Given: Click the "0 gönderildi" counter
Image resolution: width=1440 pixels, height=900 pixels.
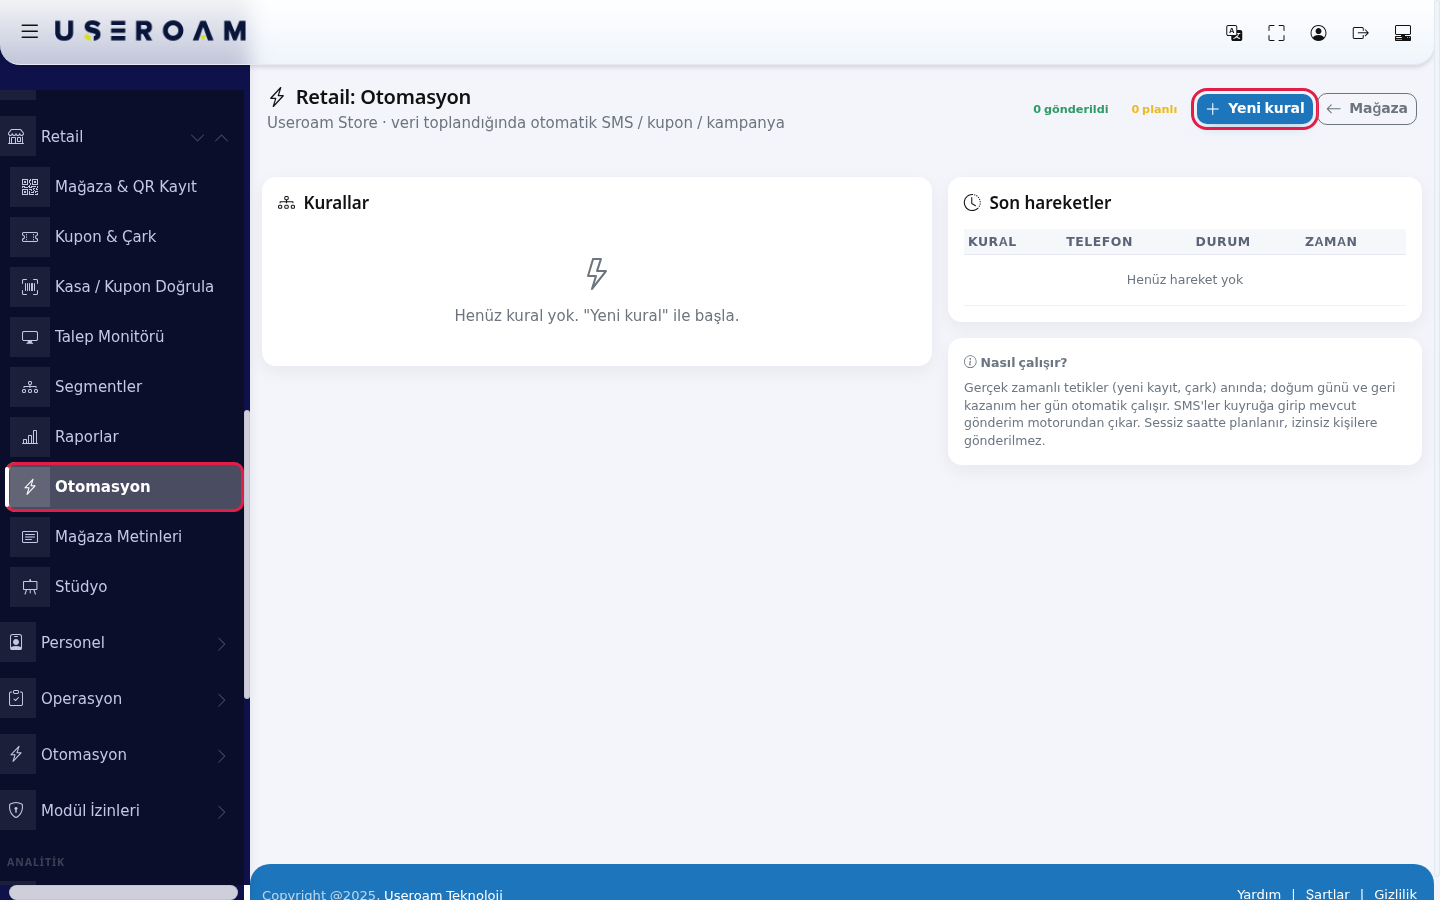Looking at the screenshot, I should [x=1070, y=109].
